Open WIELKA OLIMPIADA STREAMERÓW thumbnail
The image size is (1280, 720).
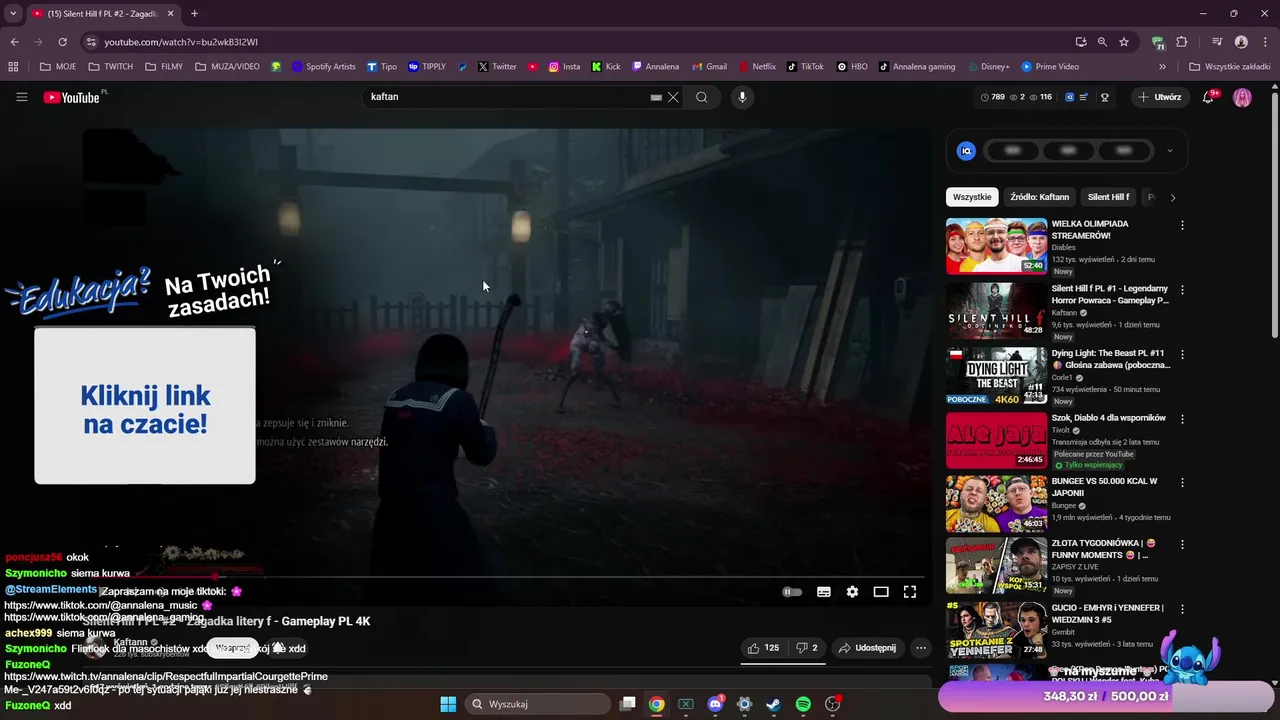point(996,246)
